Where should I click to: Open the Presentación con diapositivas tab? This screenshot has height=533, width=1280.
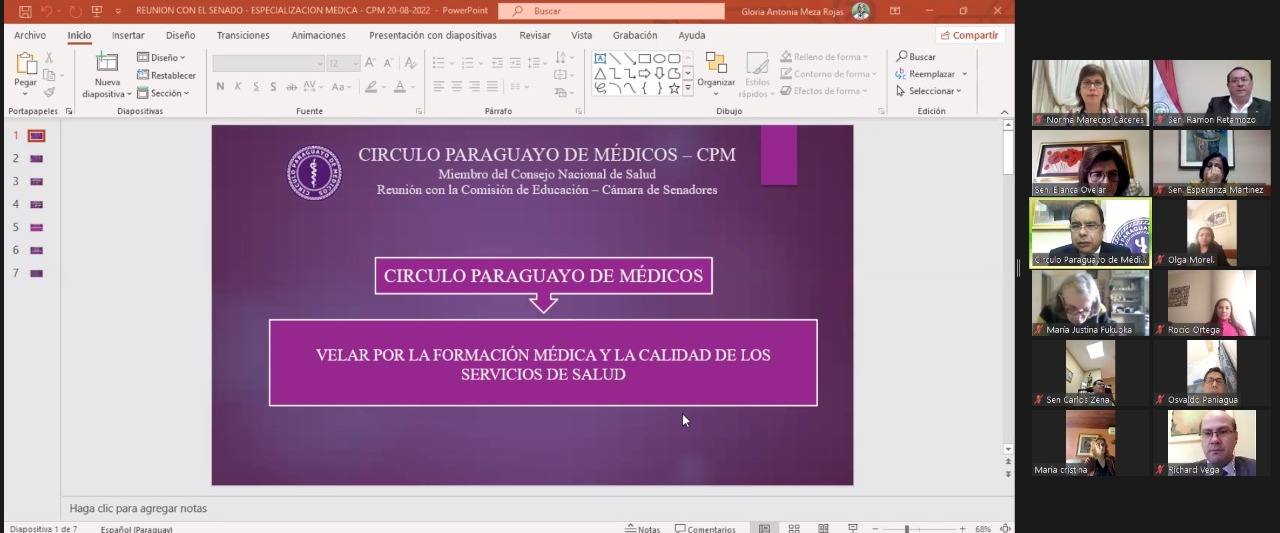[x=433, y=35]
